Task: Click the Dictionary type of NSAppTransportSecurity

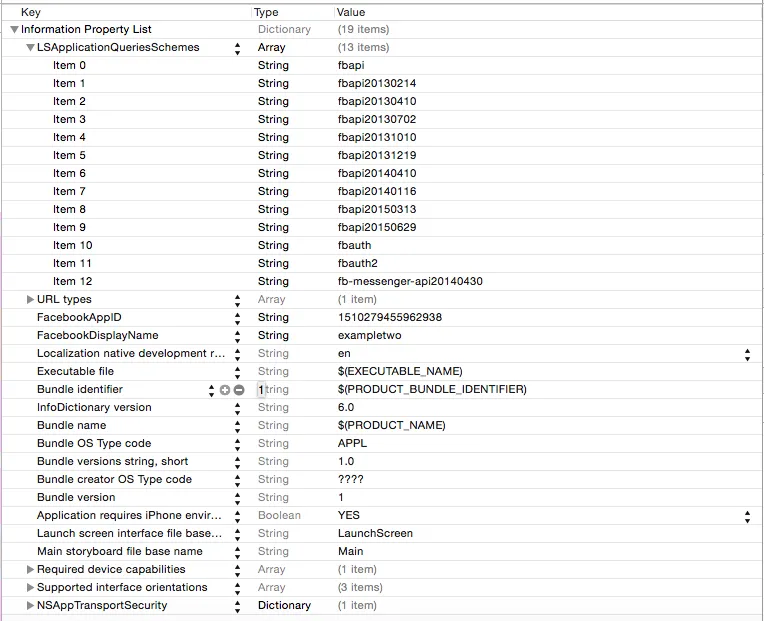Action: [284, 605]
